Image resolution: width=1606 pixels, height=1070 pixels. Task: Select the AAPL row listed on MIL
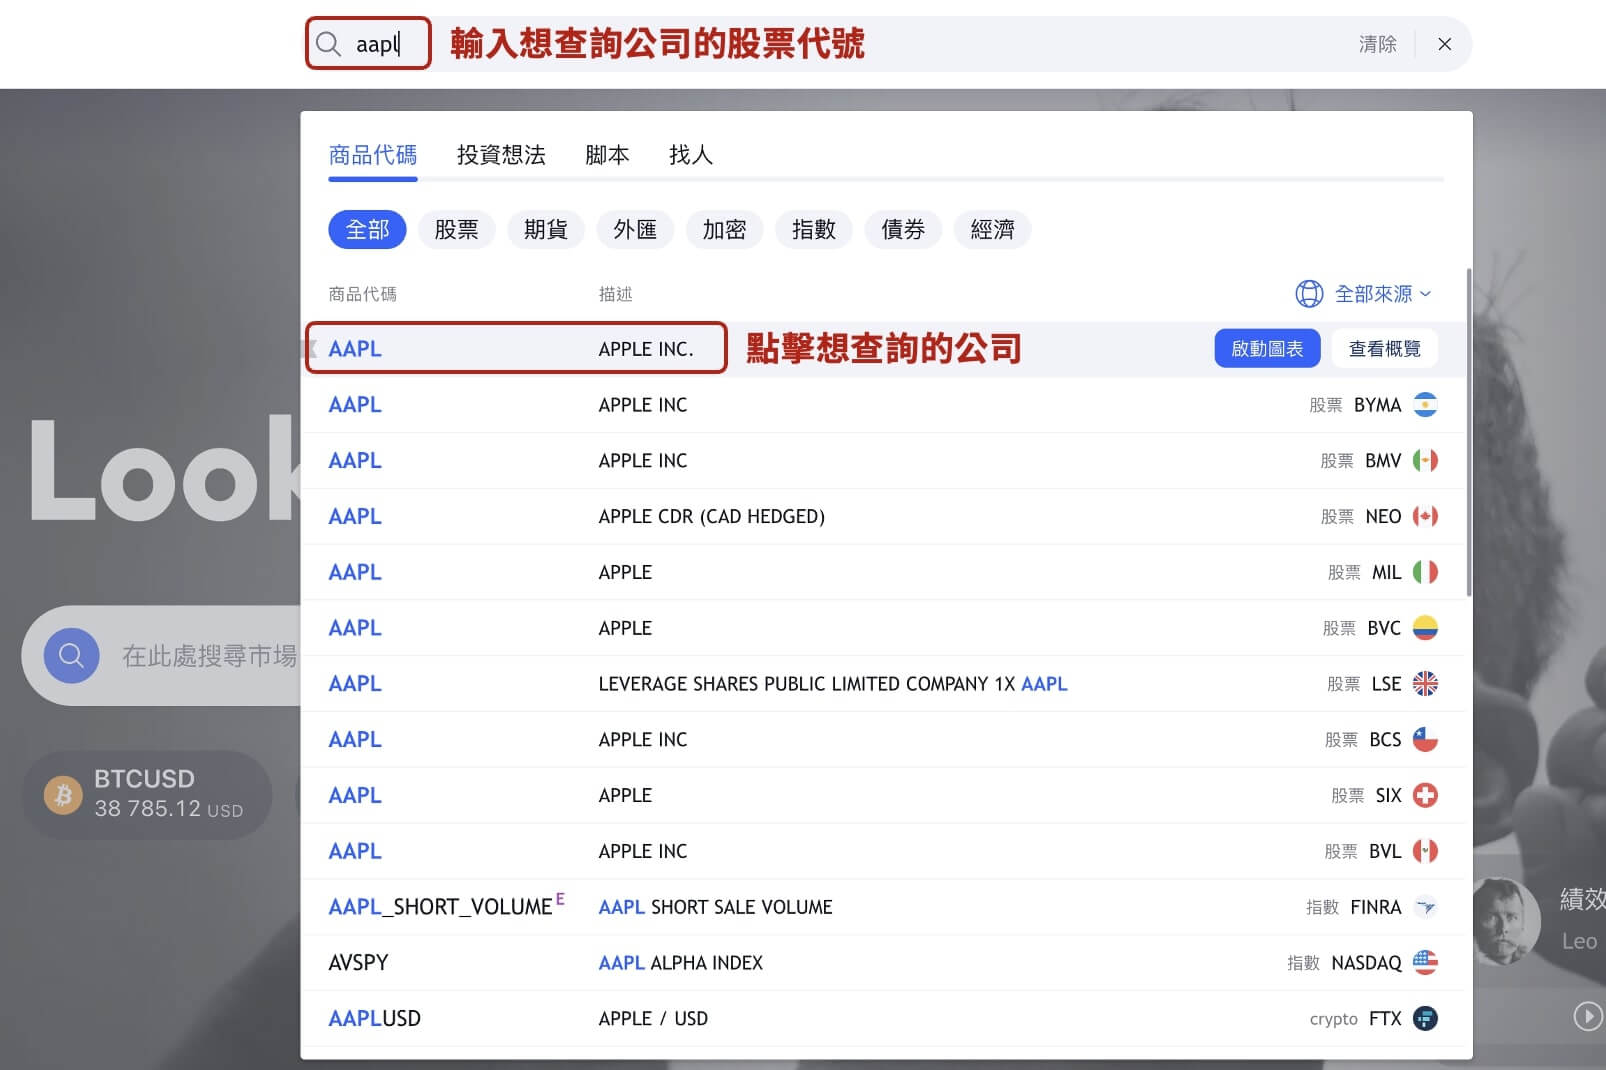tap(883, 573)
